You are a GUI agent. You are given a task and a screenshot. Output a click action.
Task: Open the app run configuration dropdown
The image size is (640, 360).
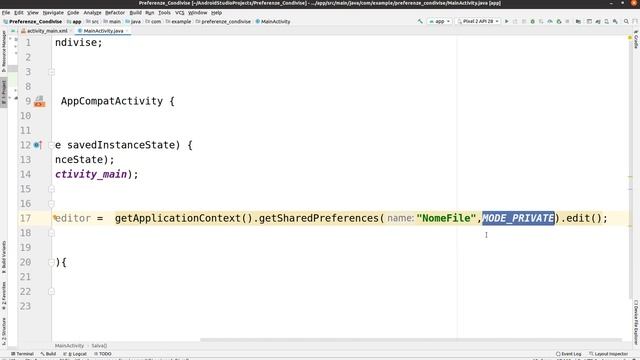pos(440,21)
